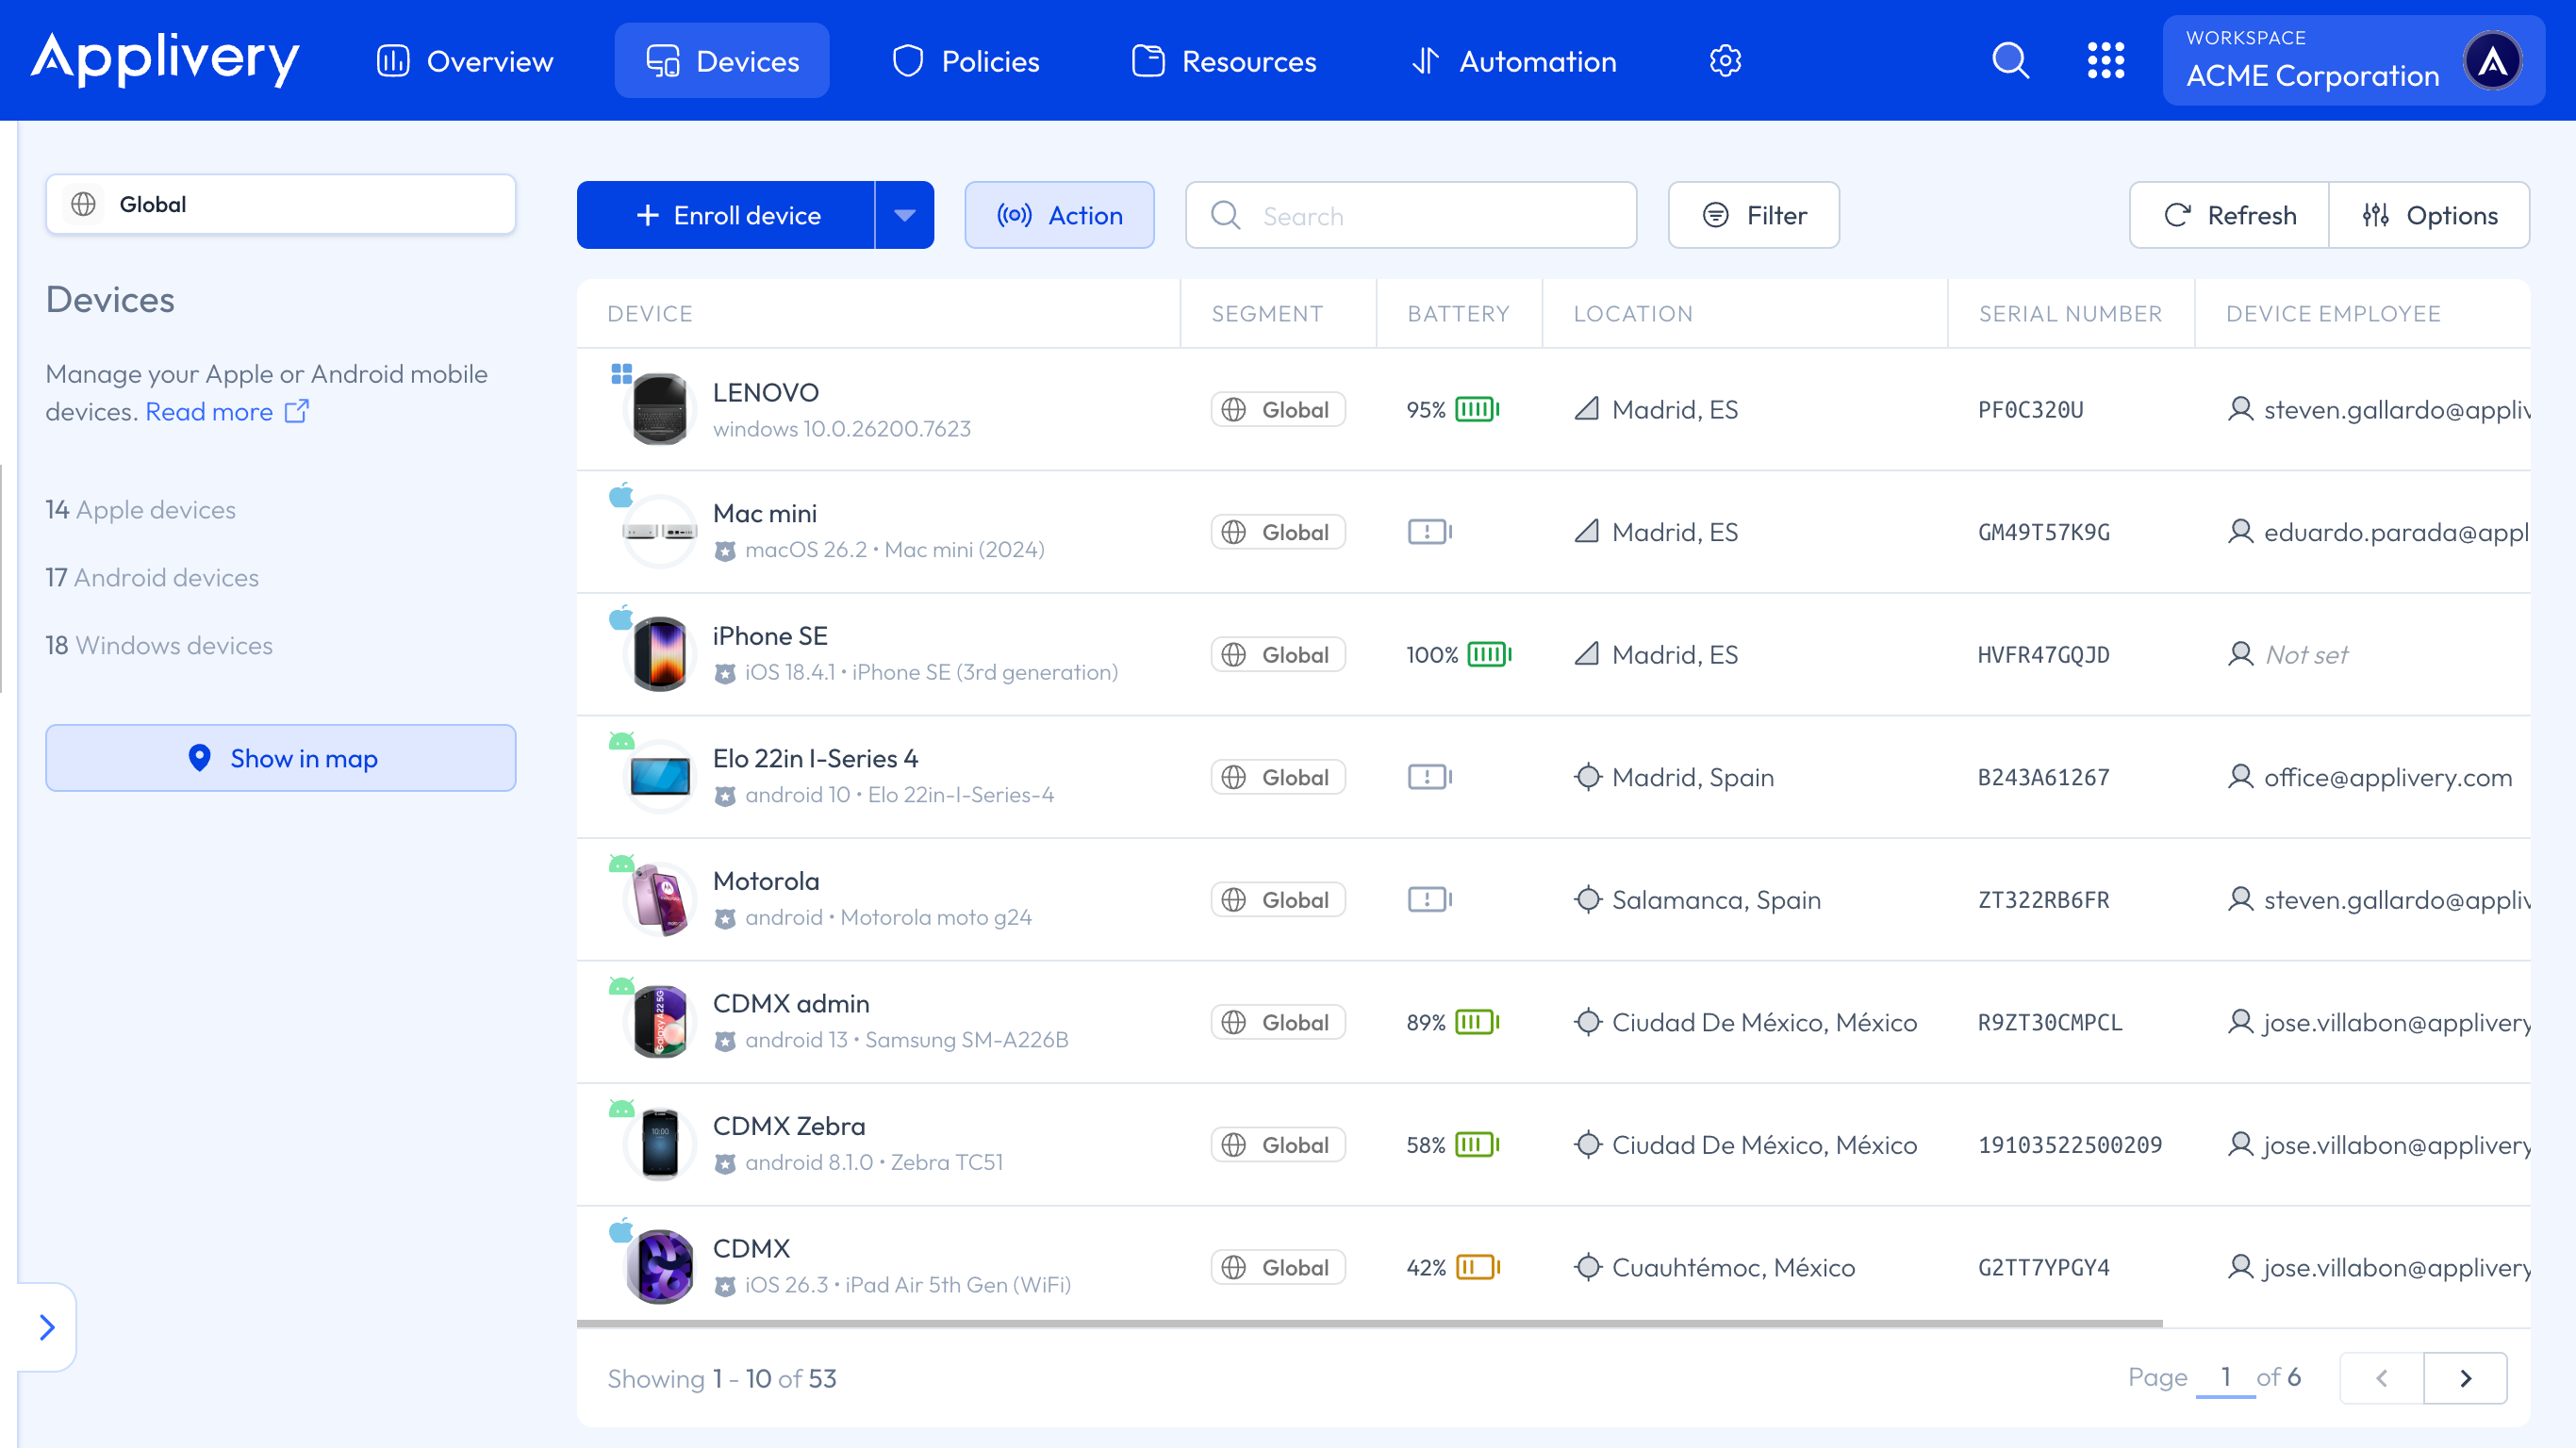Image resolution: width=2576 pixels, height=1448 pixels.
Task: Open the Filter button
Action: click(x=1753, y=215)
